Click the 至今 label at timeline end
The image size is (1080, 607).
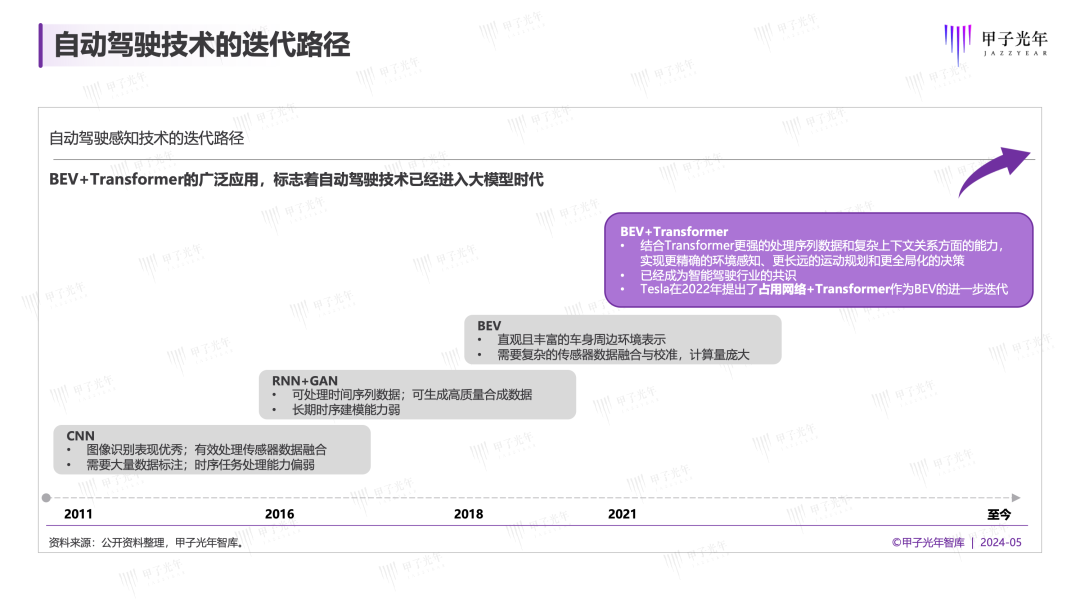click(999, 514)
